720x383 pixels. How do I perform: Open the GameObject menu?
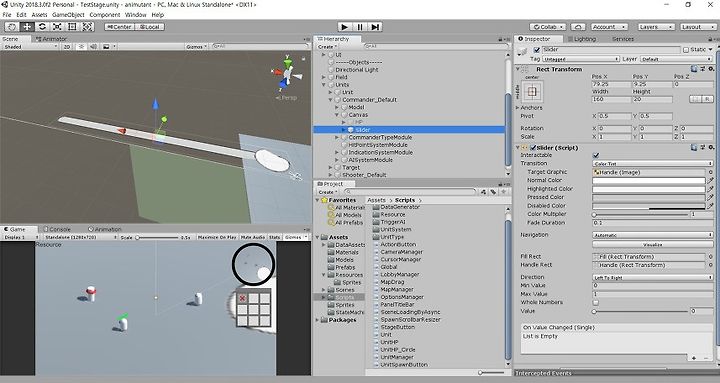pyautogui.click(x=68, y=15)
